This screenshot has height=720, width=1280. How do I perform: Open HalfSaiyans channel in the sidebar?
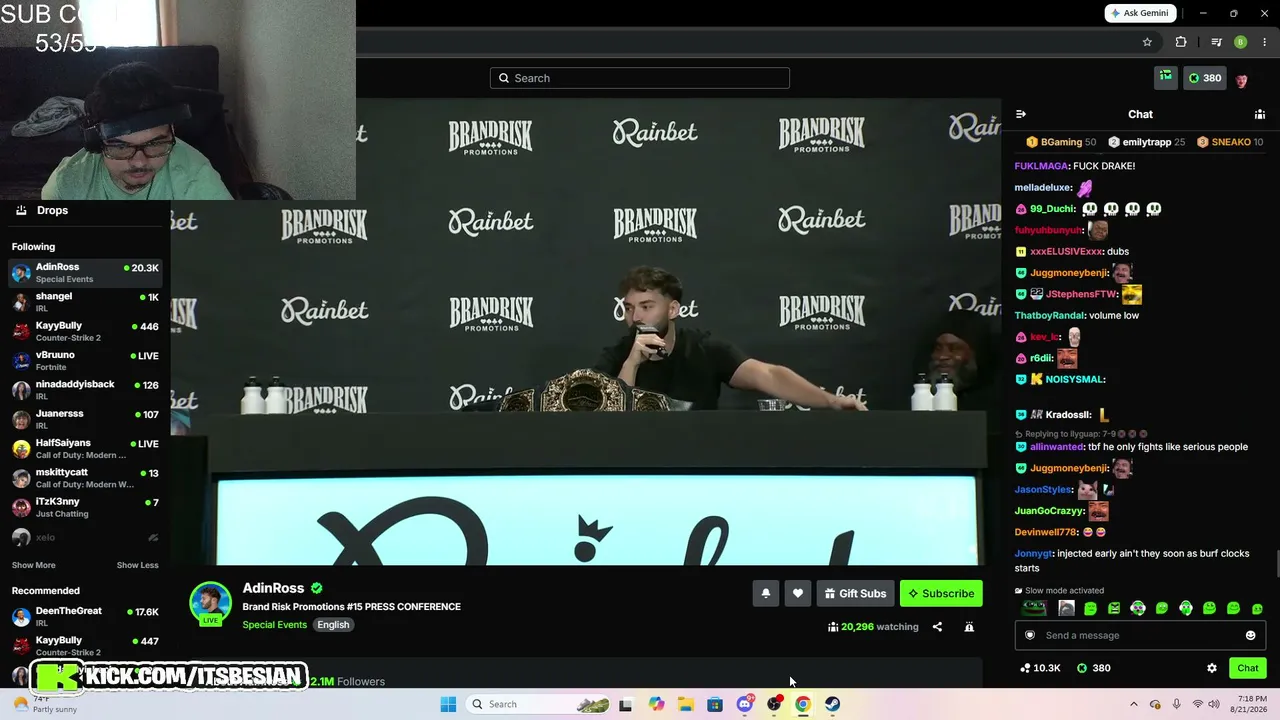[x=85, y=448]
